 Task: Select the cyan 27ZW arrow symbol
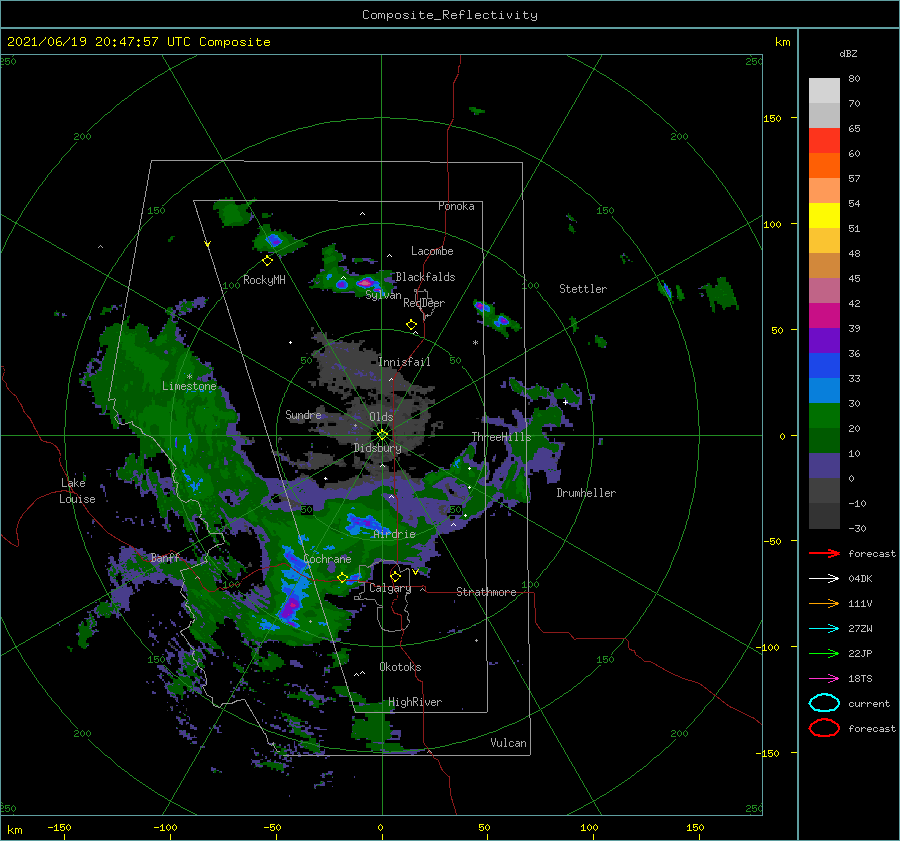824,629
